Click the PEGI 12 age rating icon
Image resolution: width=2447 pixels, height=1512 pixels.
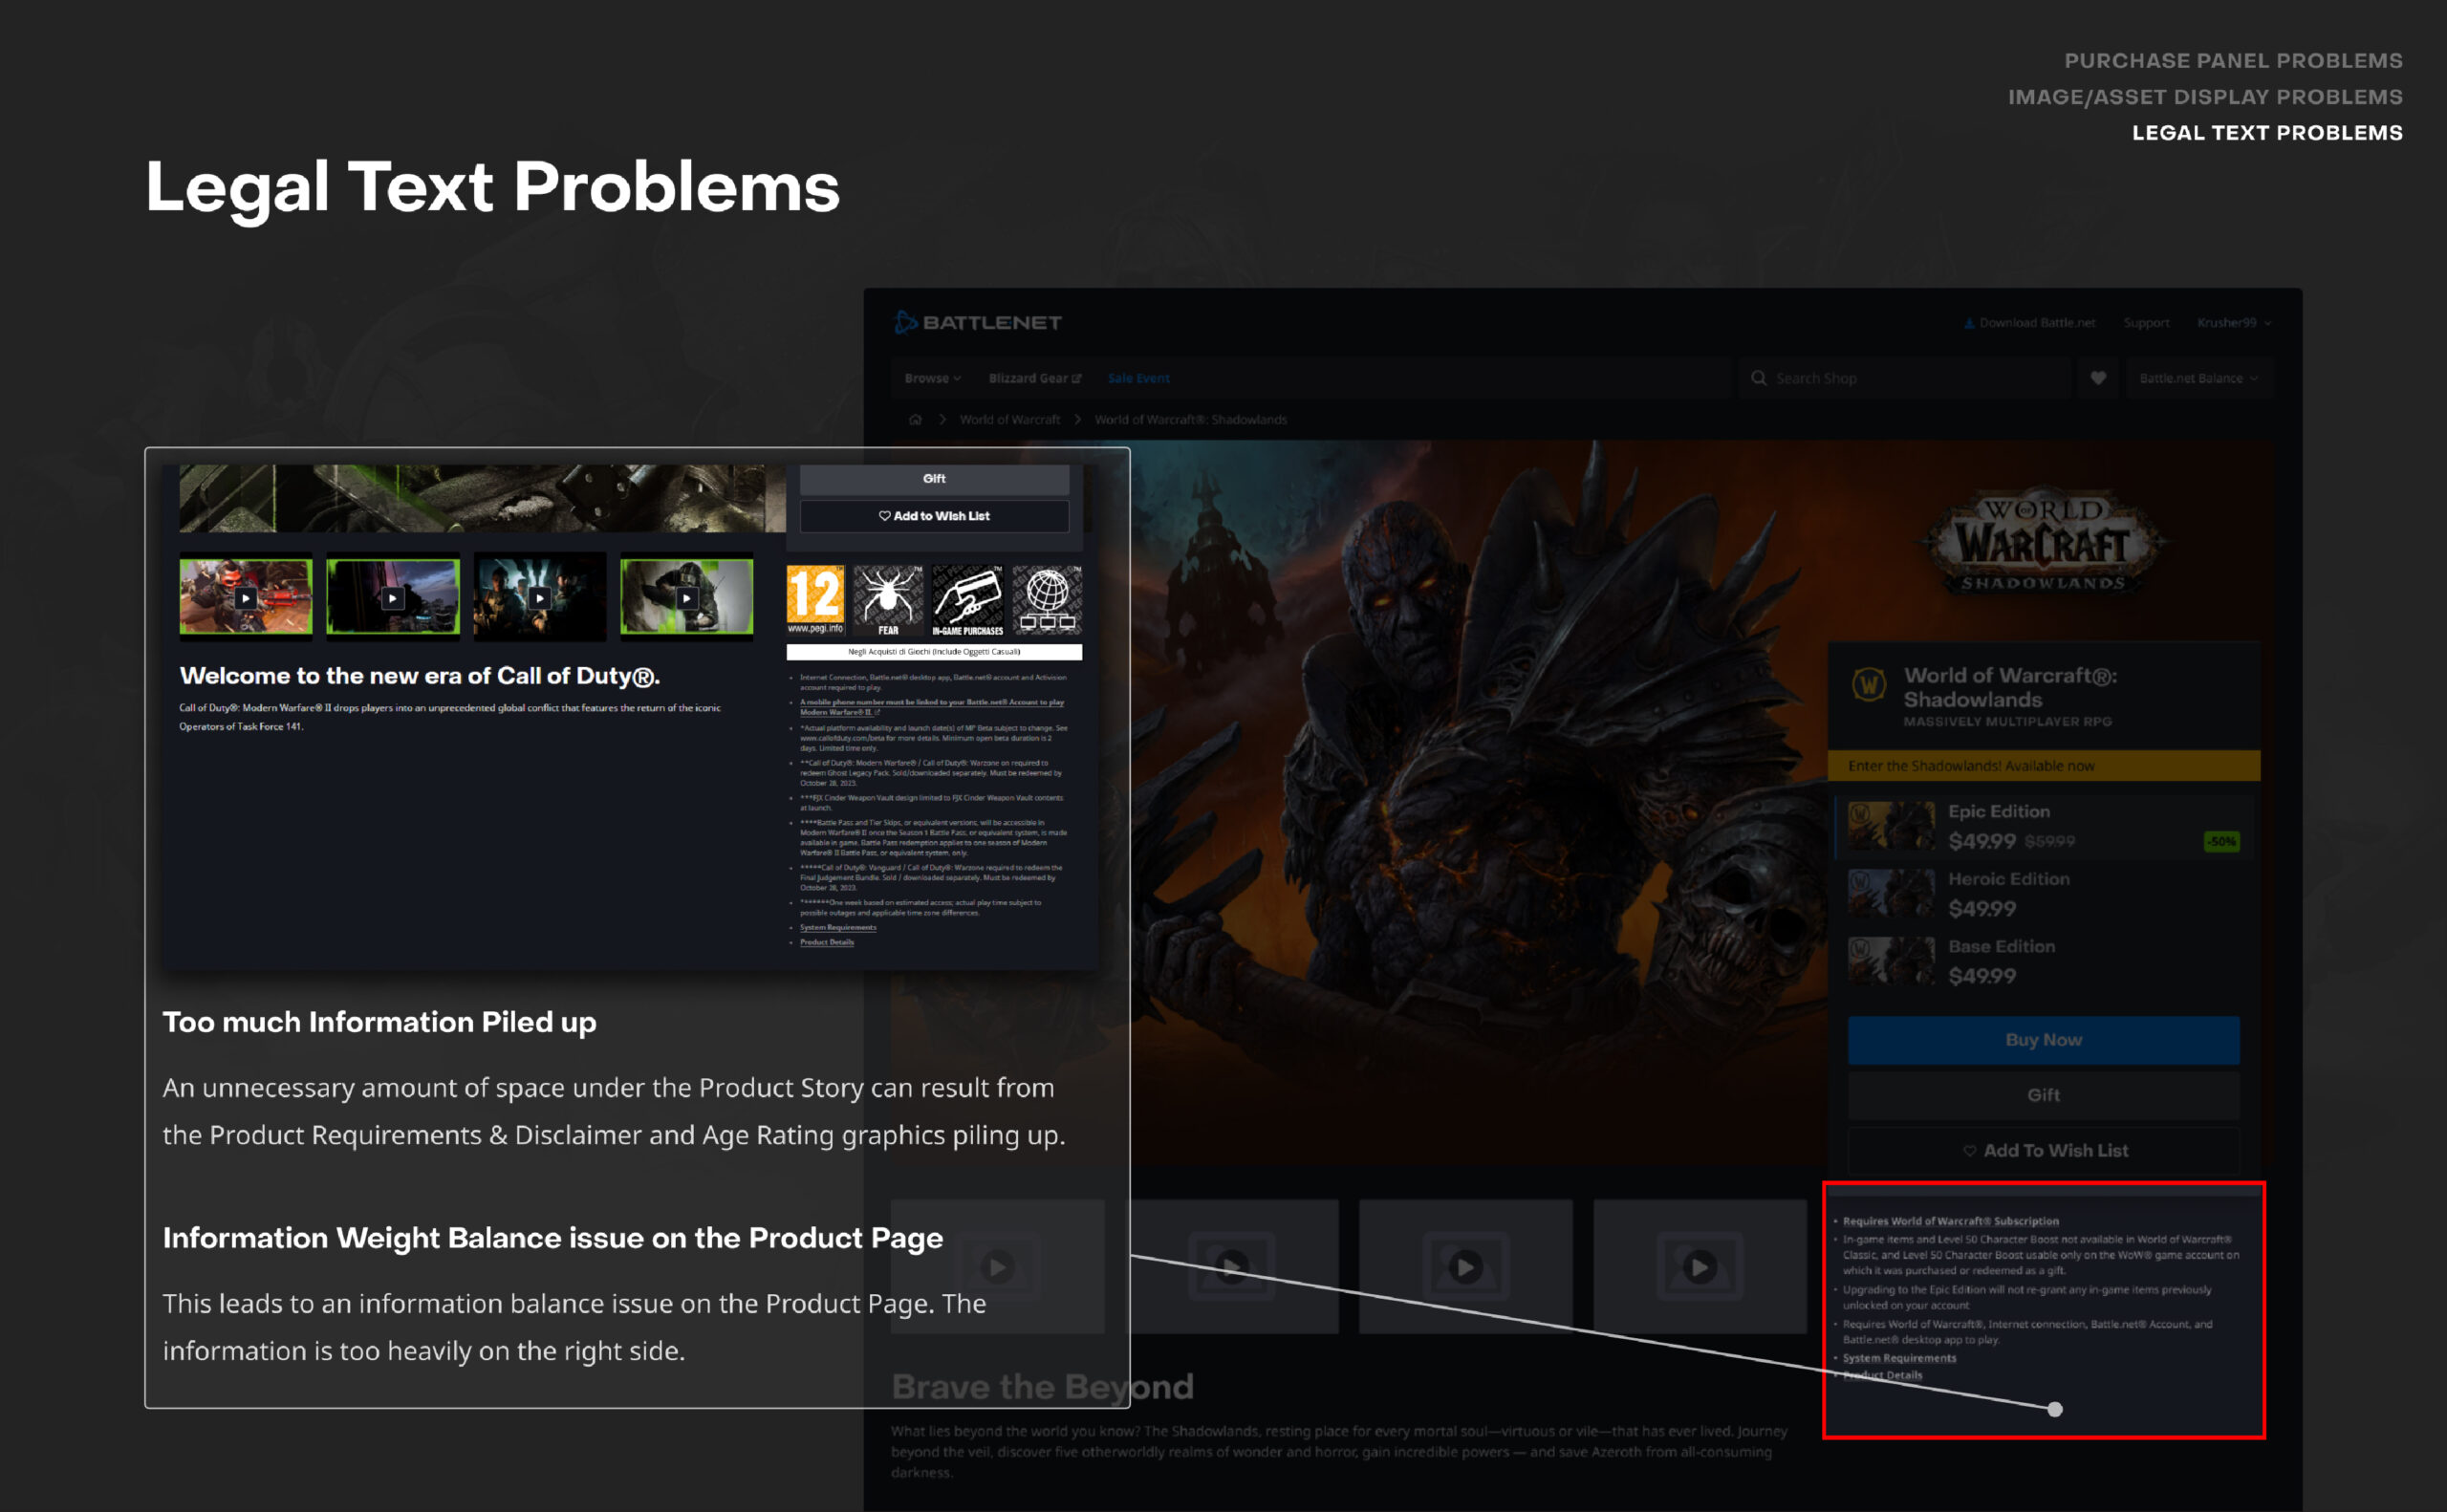click(x=815, y=600)
